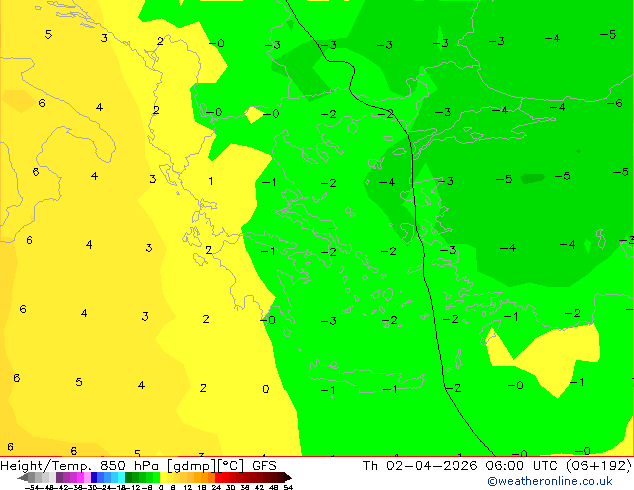Click the '850 hPa' pressure level label
This screenshot has height=490, width=634.
[129, 466]
